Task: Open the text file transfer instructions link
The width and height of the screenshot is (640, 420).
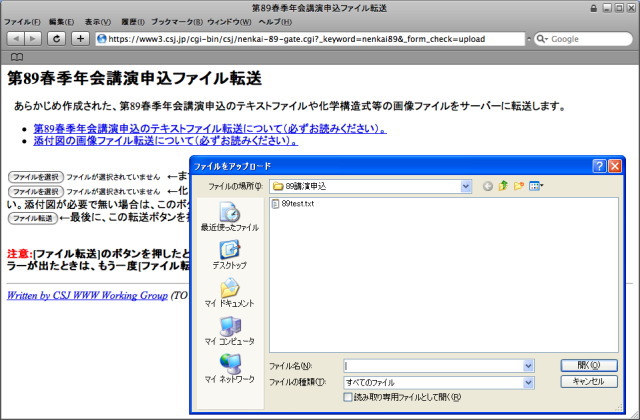Action: 210,128
